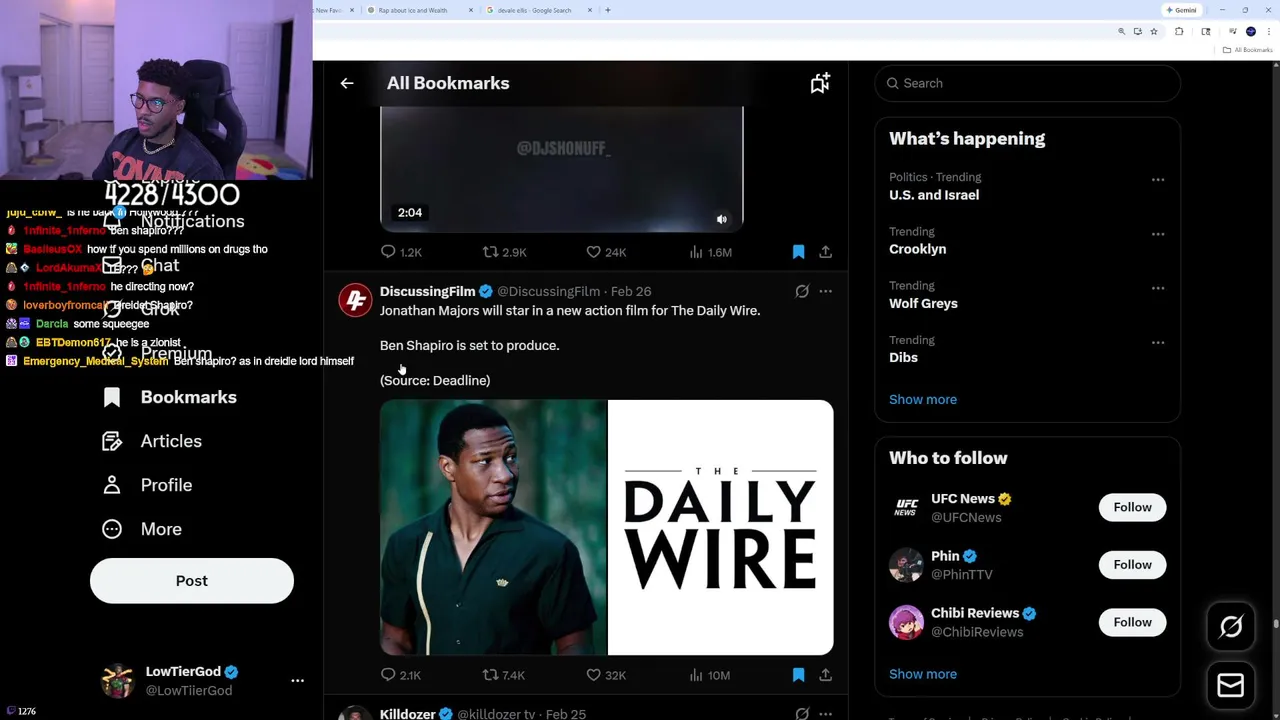Open the Killdozer profile name
1280x720 pixels.
click(407, 714)
